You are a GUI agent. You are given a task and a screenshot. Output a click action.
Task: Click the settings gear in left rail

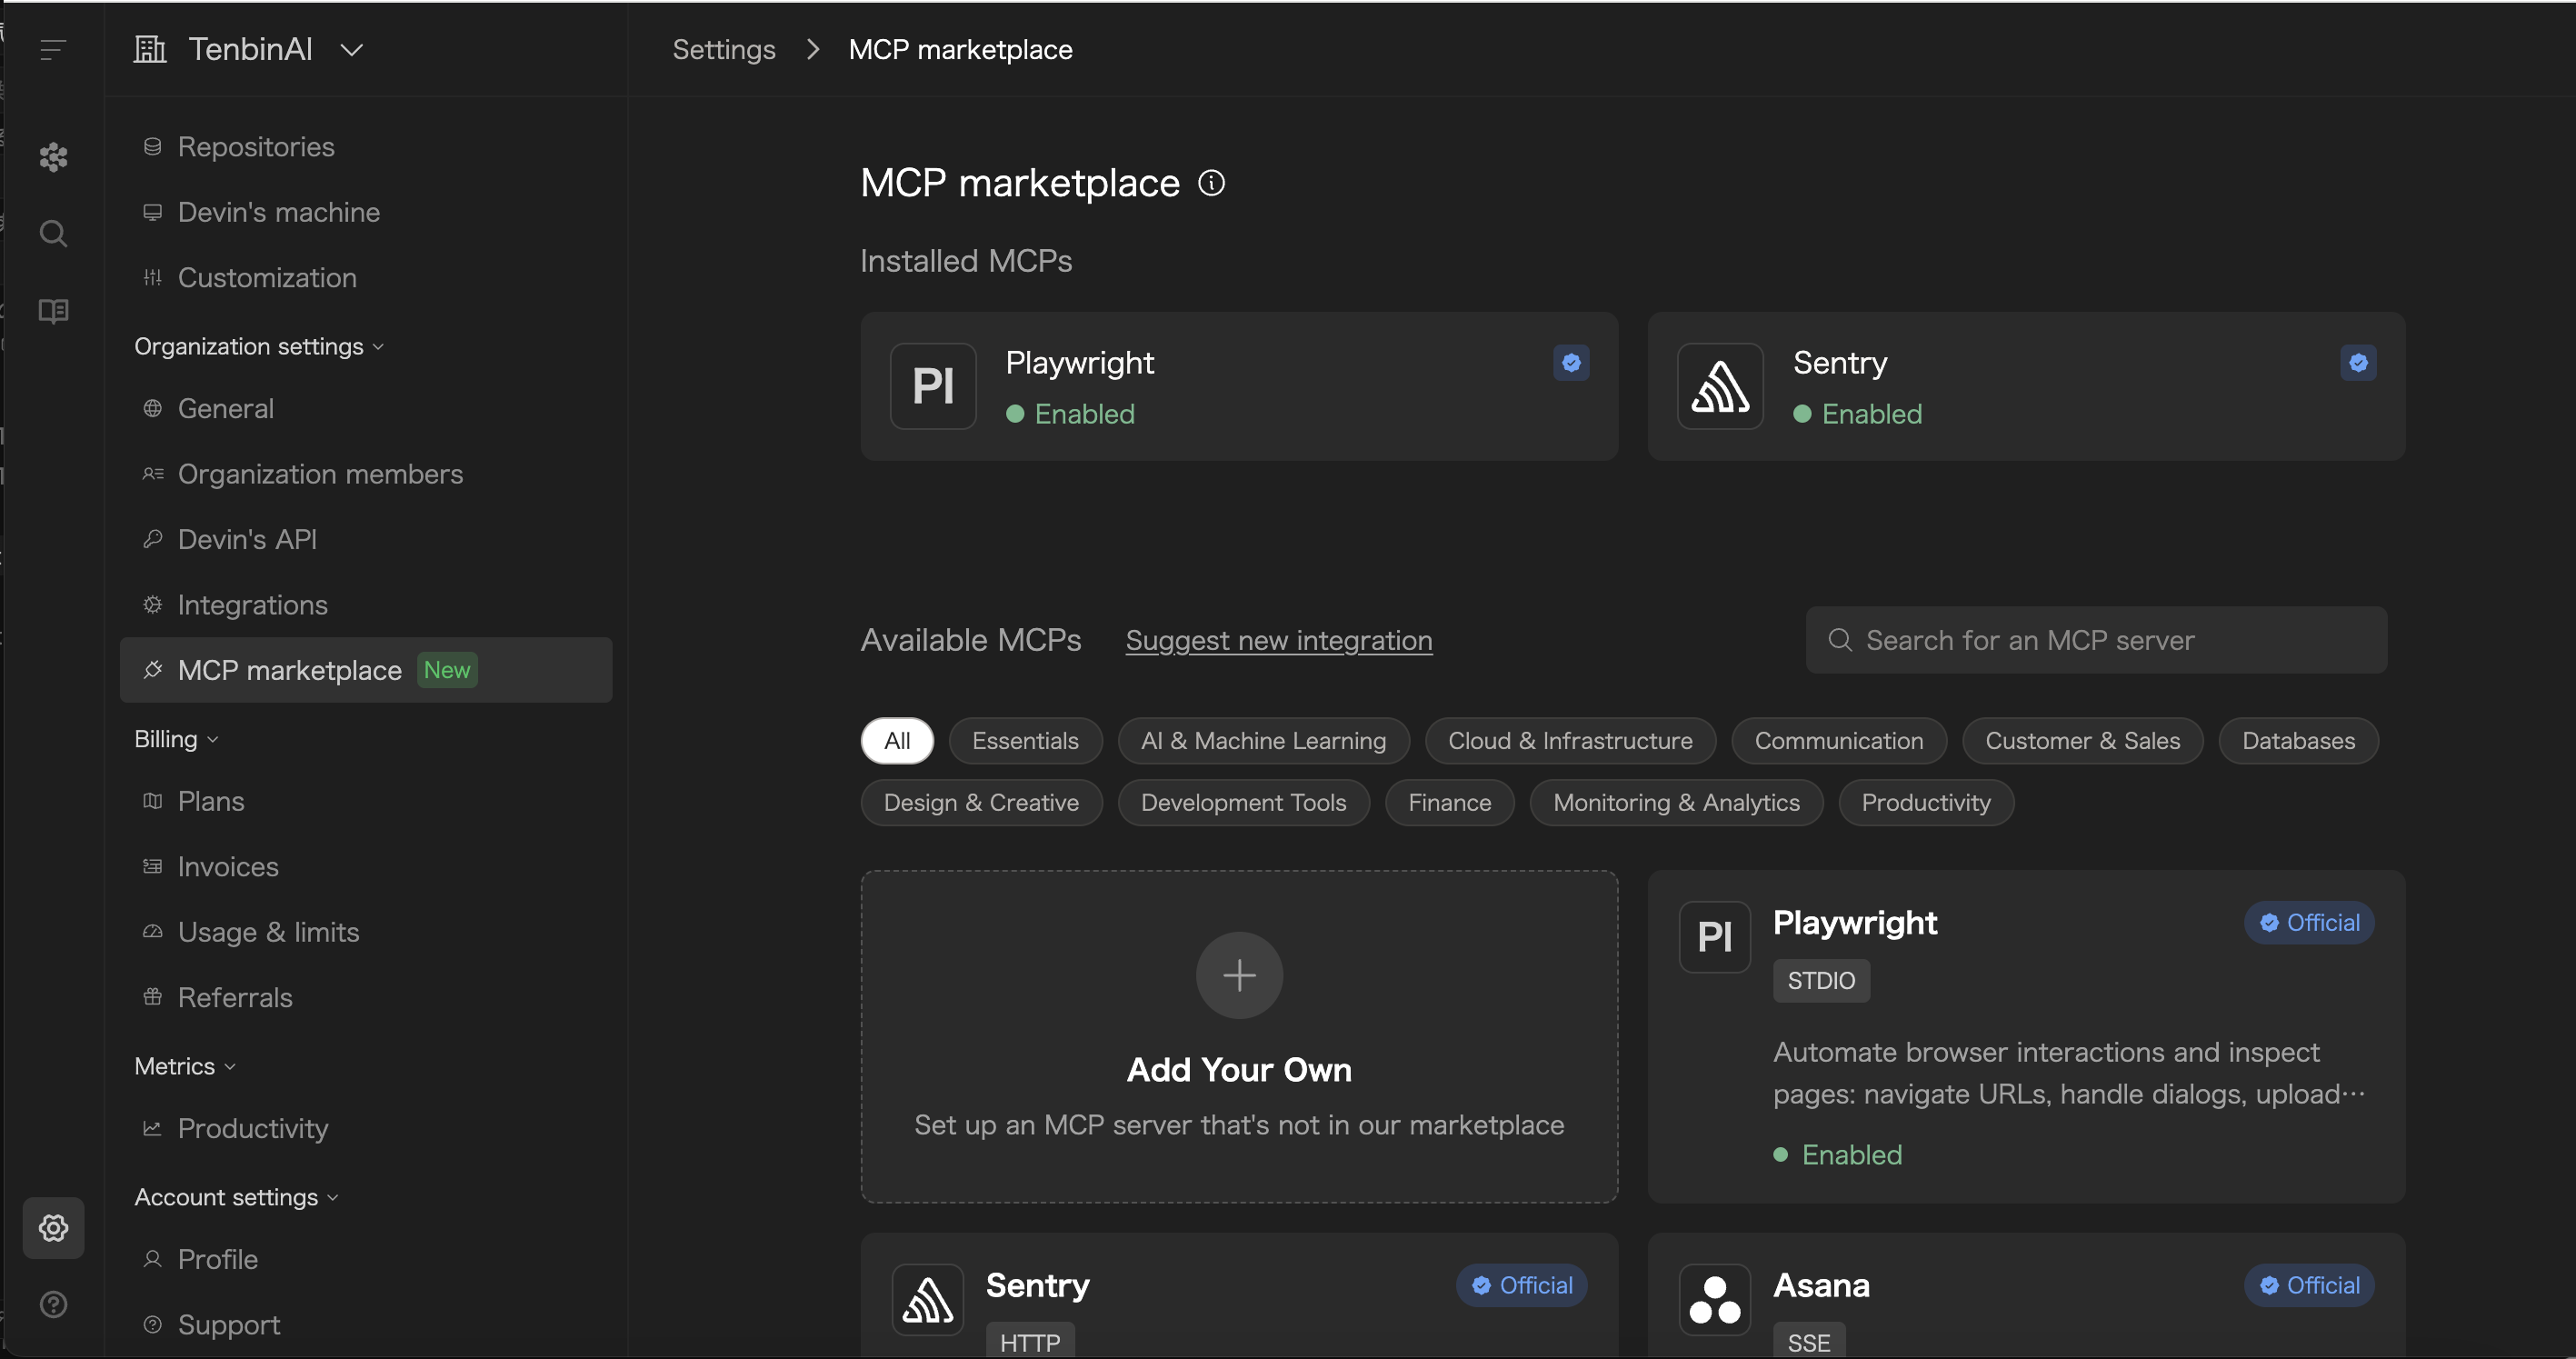pyautogui.click(x=53, y=1227)
